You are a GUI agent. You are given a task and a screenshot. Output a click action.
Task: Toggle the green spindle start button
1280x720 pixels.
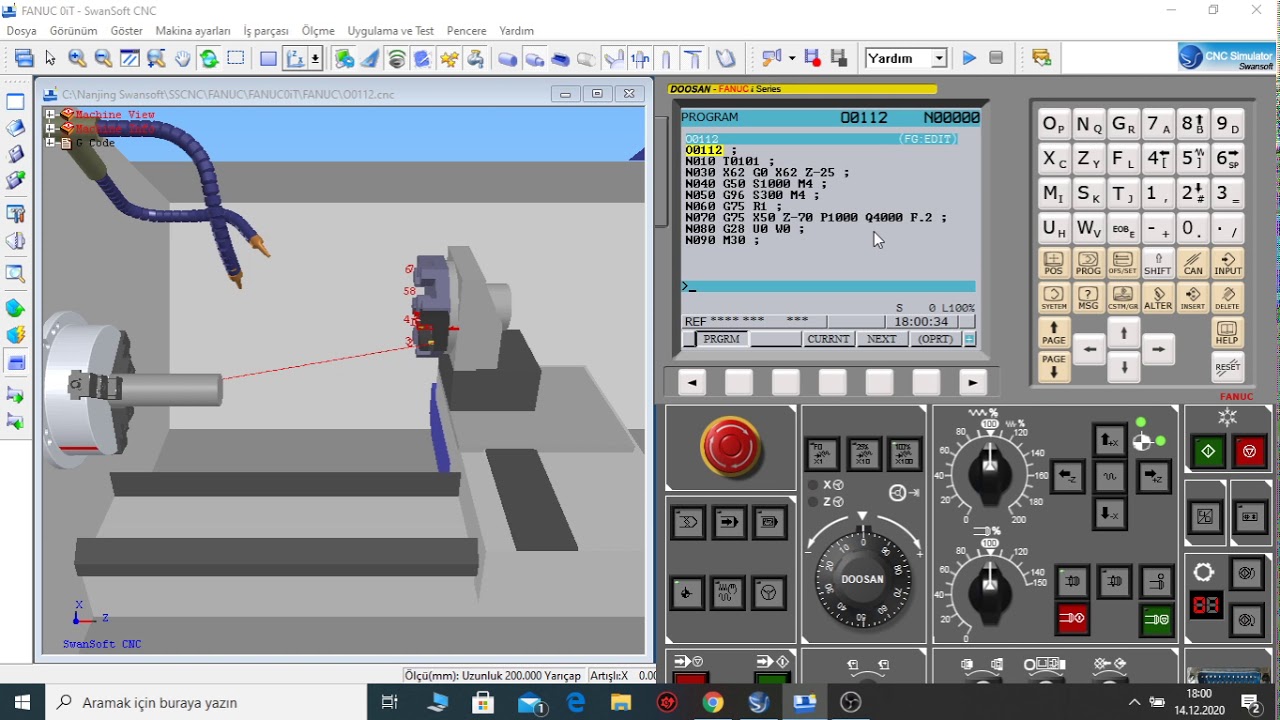tap(1157, 619)
